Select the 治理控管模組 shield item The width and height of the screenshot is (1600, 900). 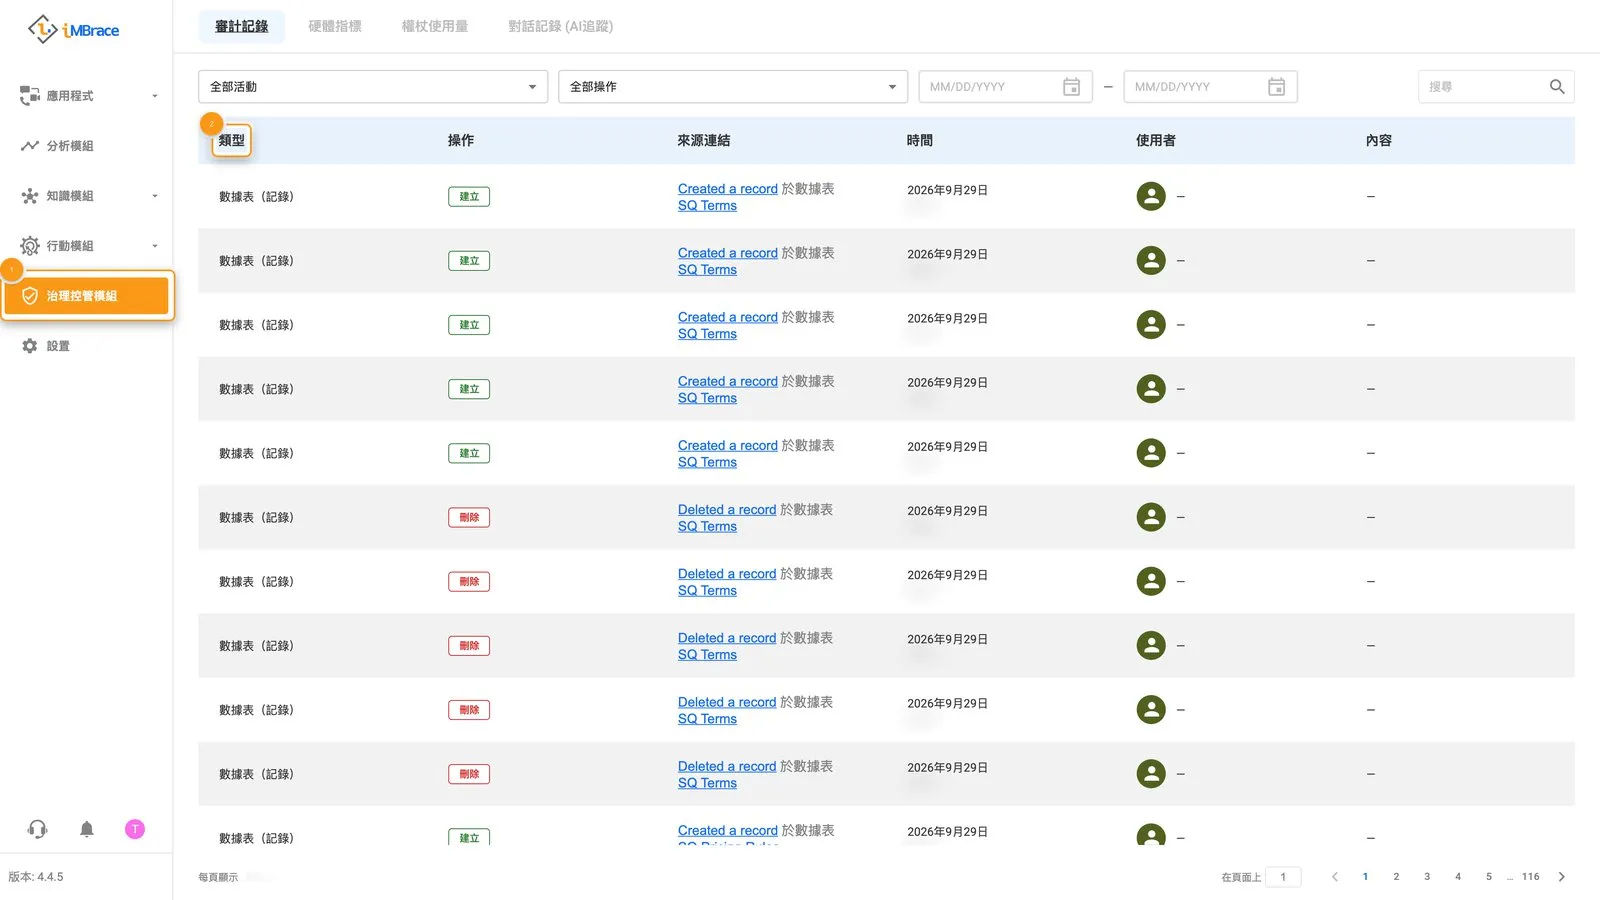tap(88, 296)
